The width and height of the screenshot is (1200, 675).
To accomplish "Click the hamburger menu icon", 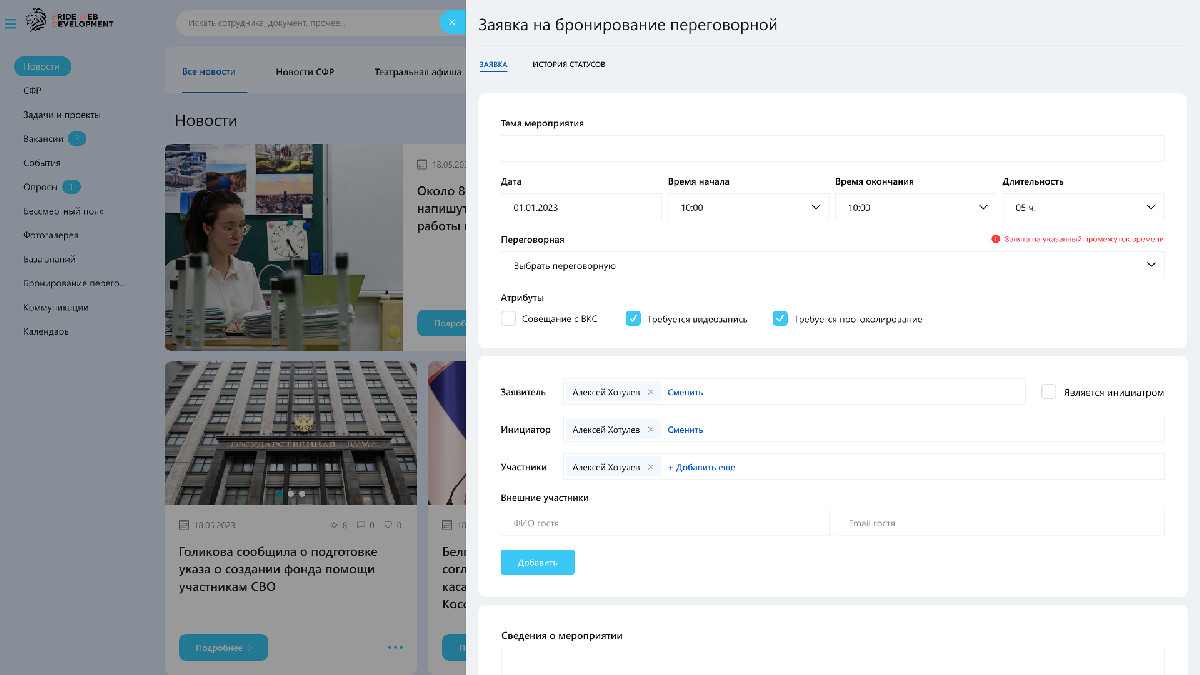I will tap(11, 22).
